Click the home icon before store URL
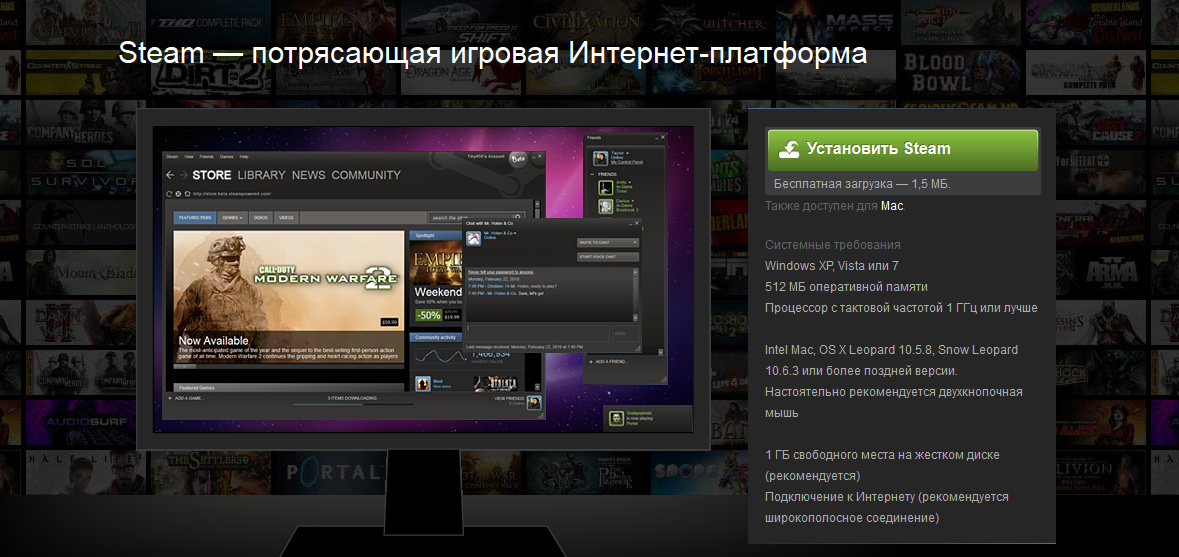Viewport: 1179px width, 557px height. click(187, 194)
